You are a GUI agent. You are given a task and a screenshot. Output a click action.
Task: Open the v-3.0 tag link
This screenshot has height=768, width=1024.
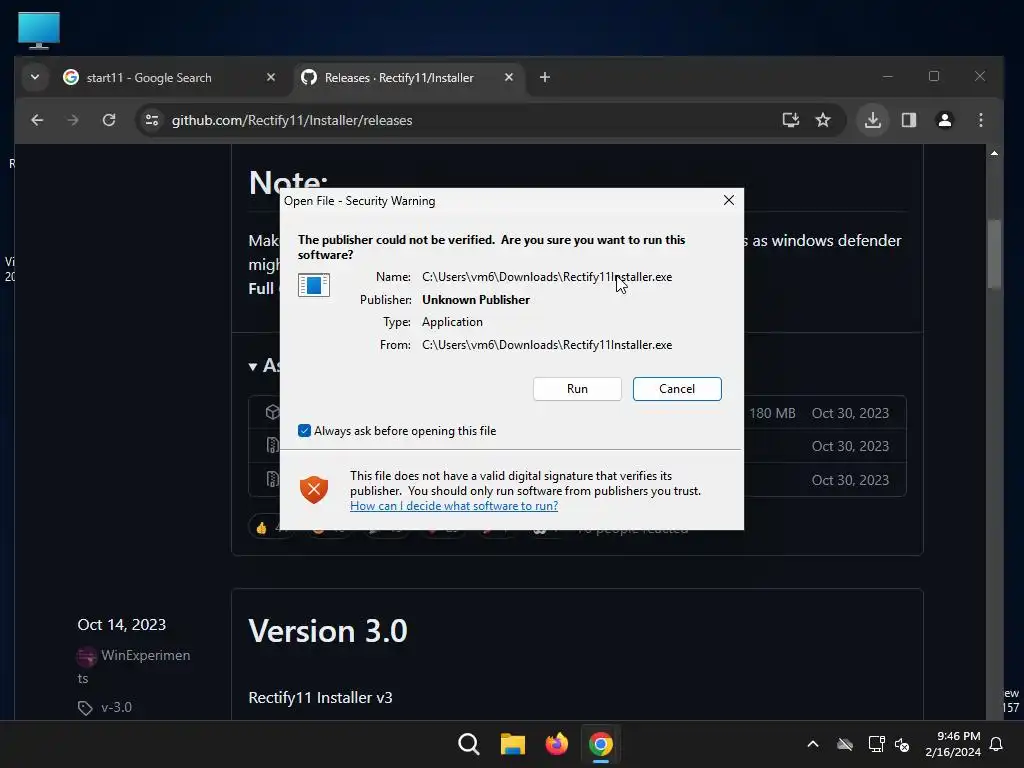click(x=116, y=707)
